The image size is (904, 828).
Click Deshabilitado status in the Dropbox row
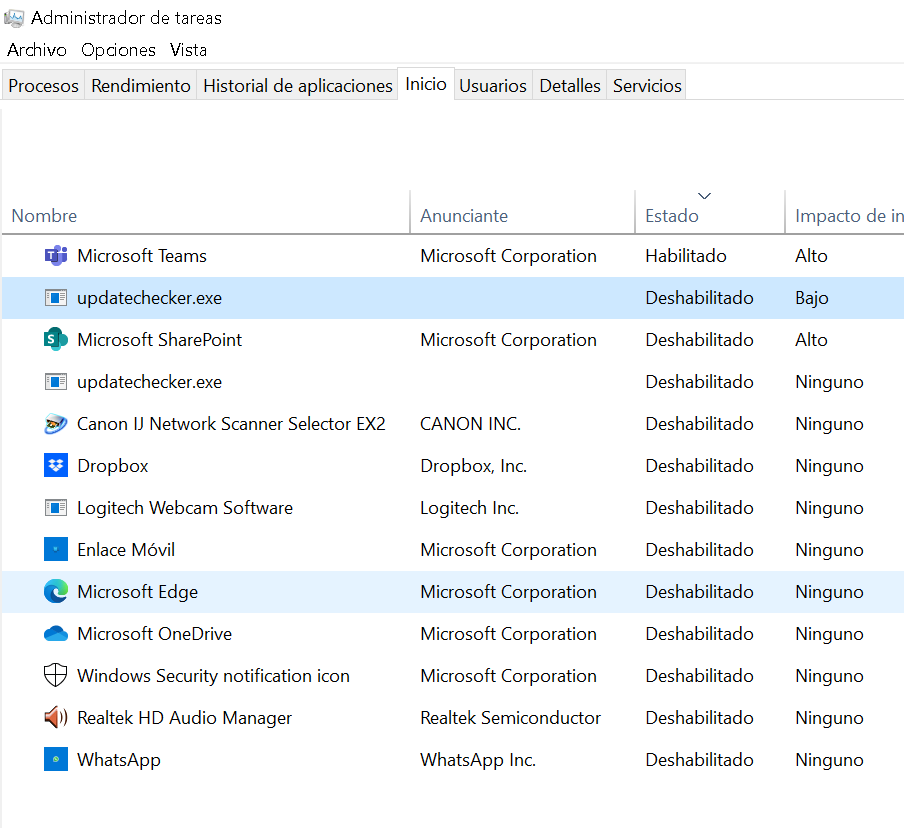[x=699, y=465]
